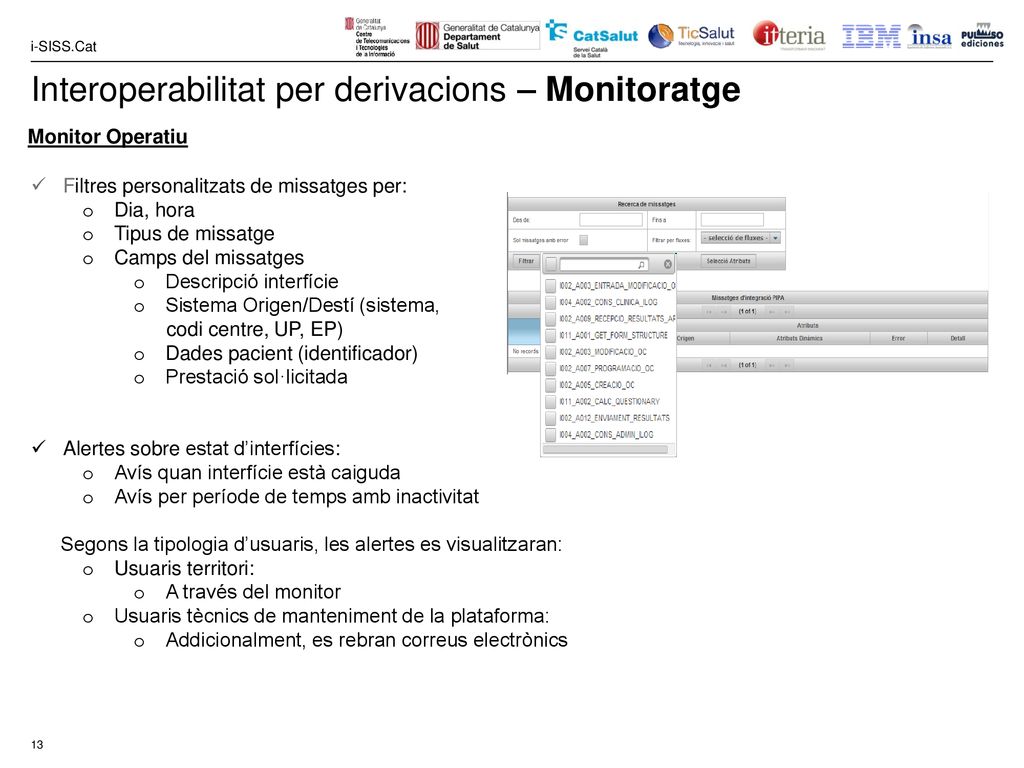Screen dimensions: 1024x768
Task: Go to last page in the bottom paginator
Action: (x=788, y=365)
